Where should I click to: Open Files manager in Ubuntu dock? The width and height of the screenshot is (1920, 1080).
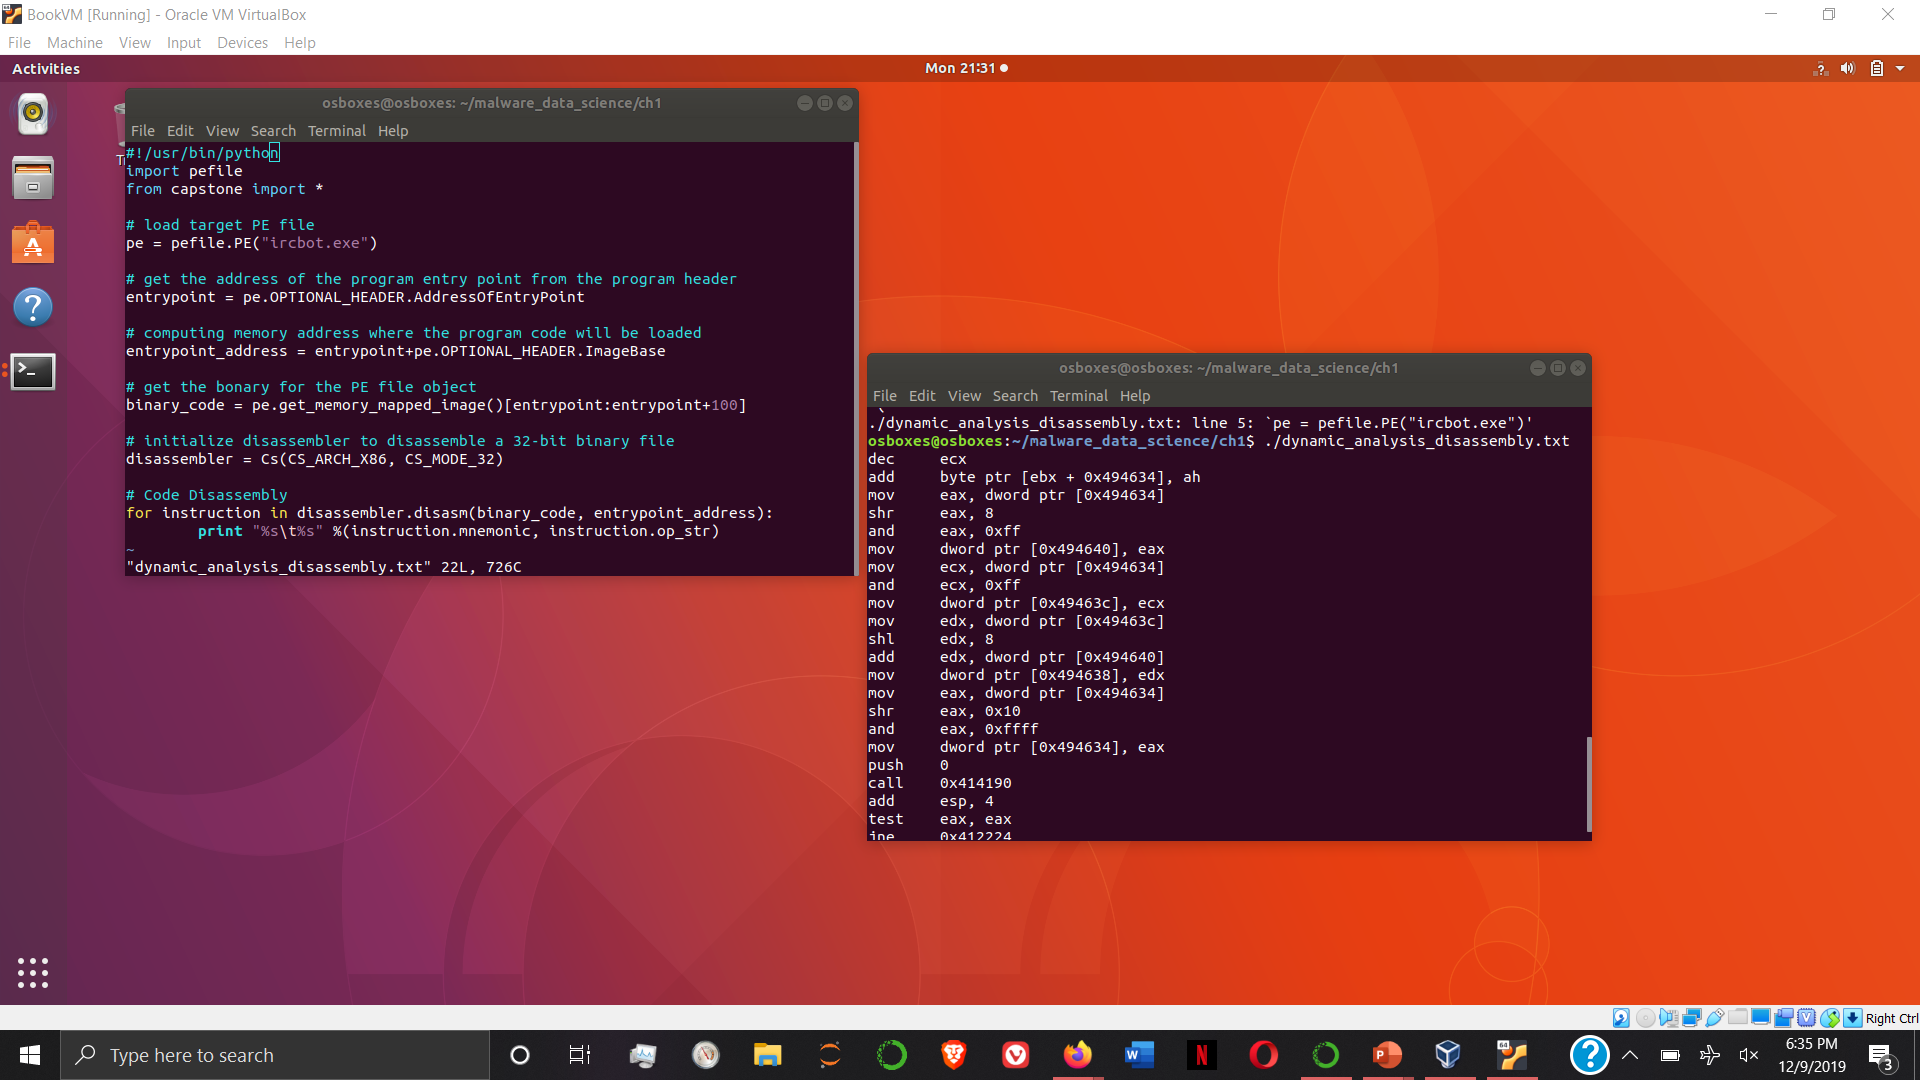tap(33, 178)
